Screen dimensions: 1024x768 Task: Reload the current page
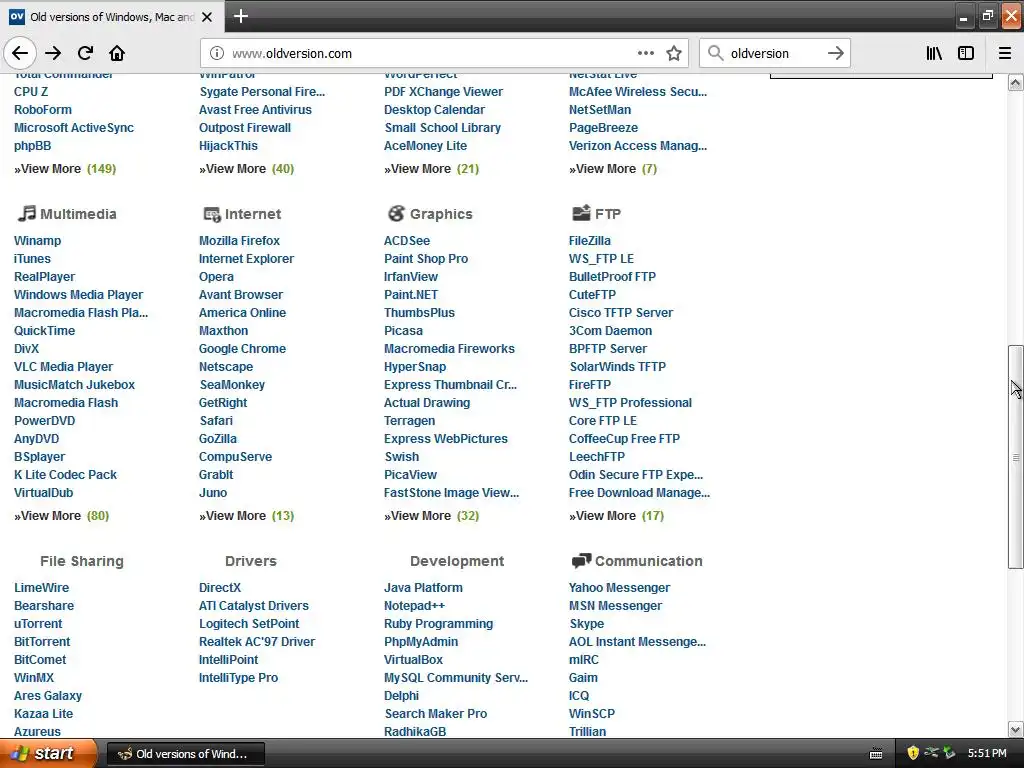tap(85, 53)
